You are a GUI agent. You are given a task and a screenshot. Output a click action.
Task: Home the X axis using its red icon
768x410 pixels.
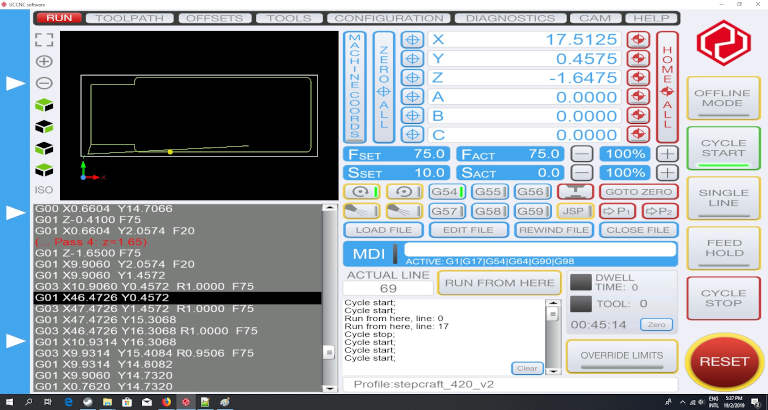[638, 40]
